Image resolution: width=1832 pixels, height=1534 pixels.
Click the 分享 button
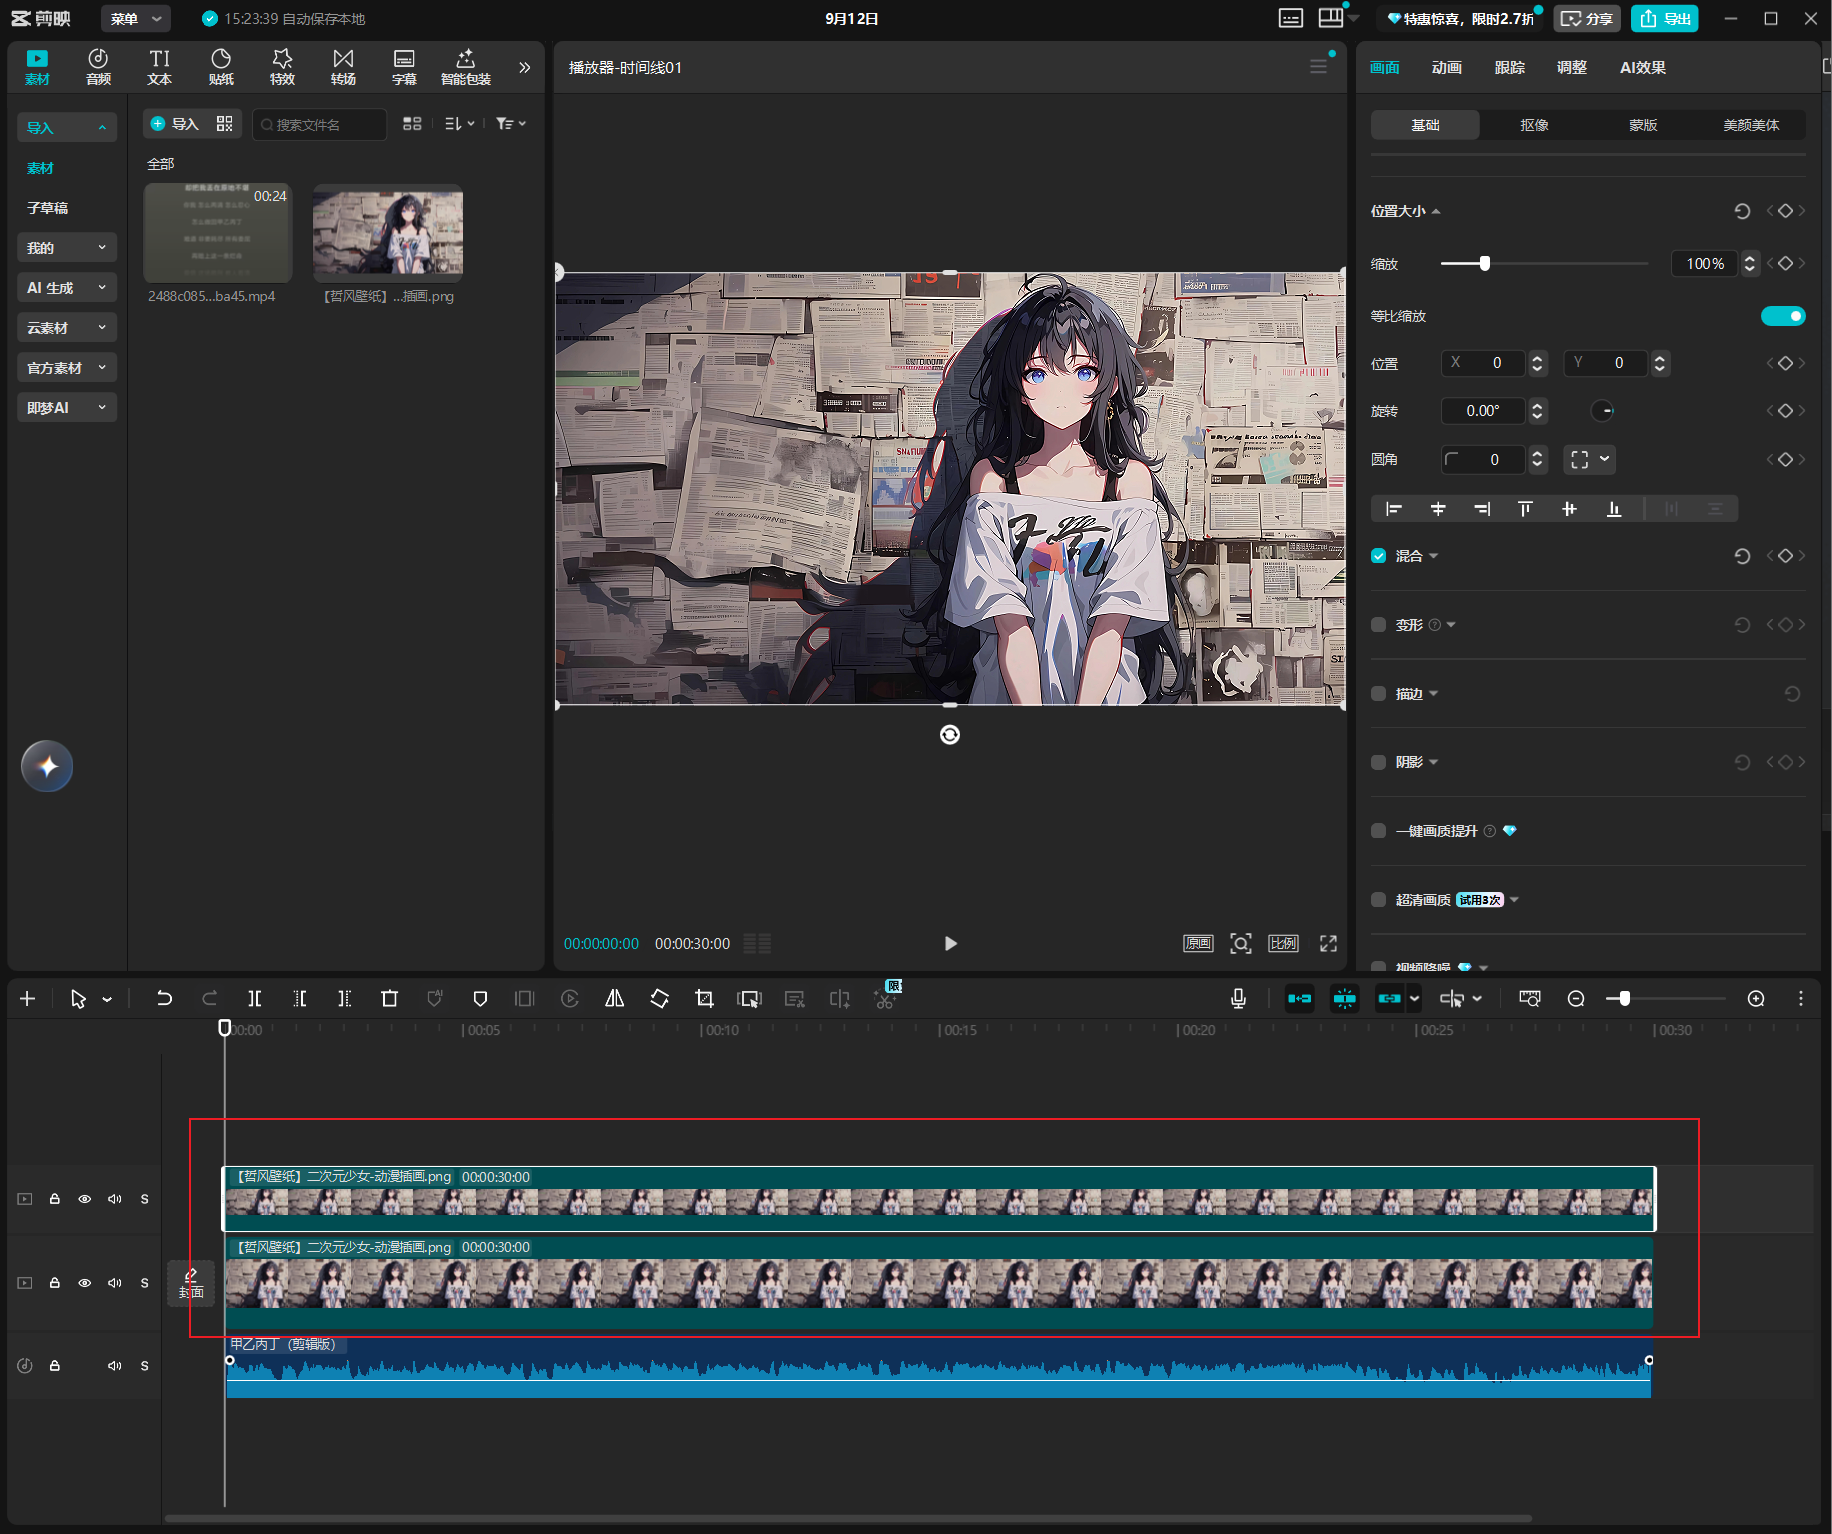click(1587, 19)
